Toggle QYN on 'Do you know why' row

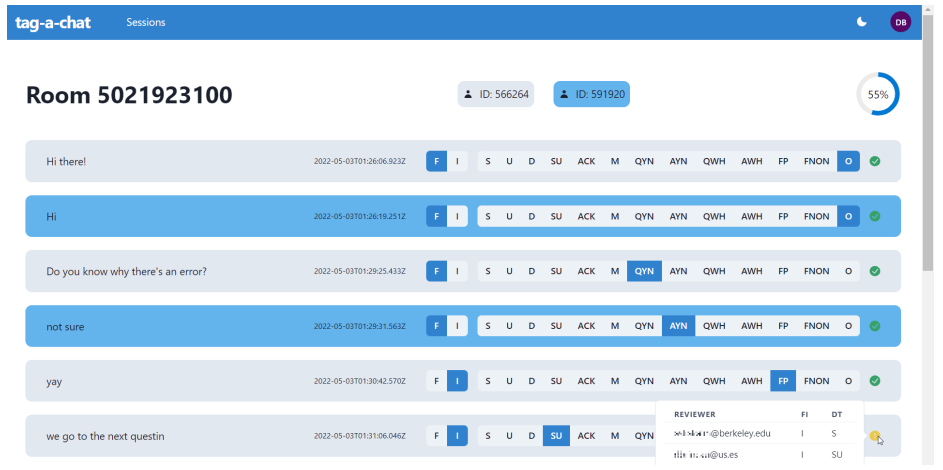tap(644, 271)
